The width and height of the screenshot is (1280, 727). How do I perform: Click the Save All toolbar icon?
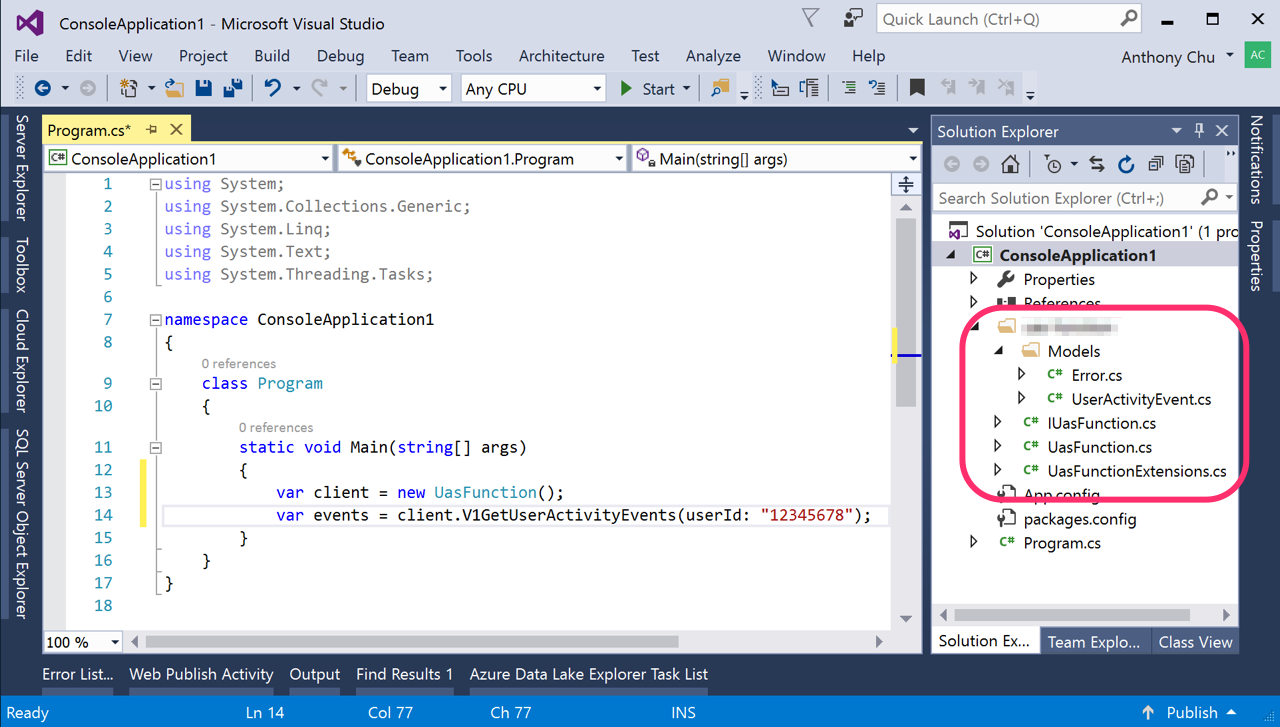(x=233, y=88)
